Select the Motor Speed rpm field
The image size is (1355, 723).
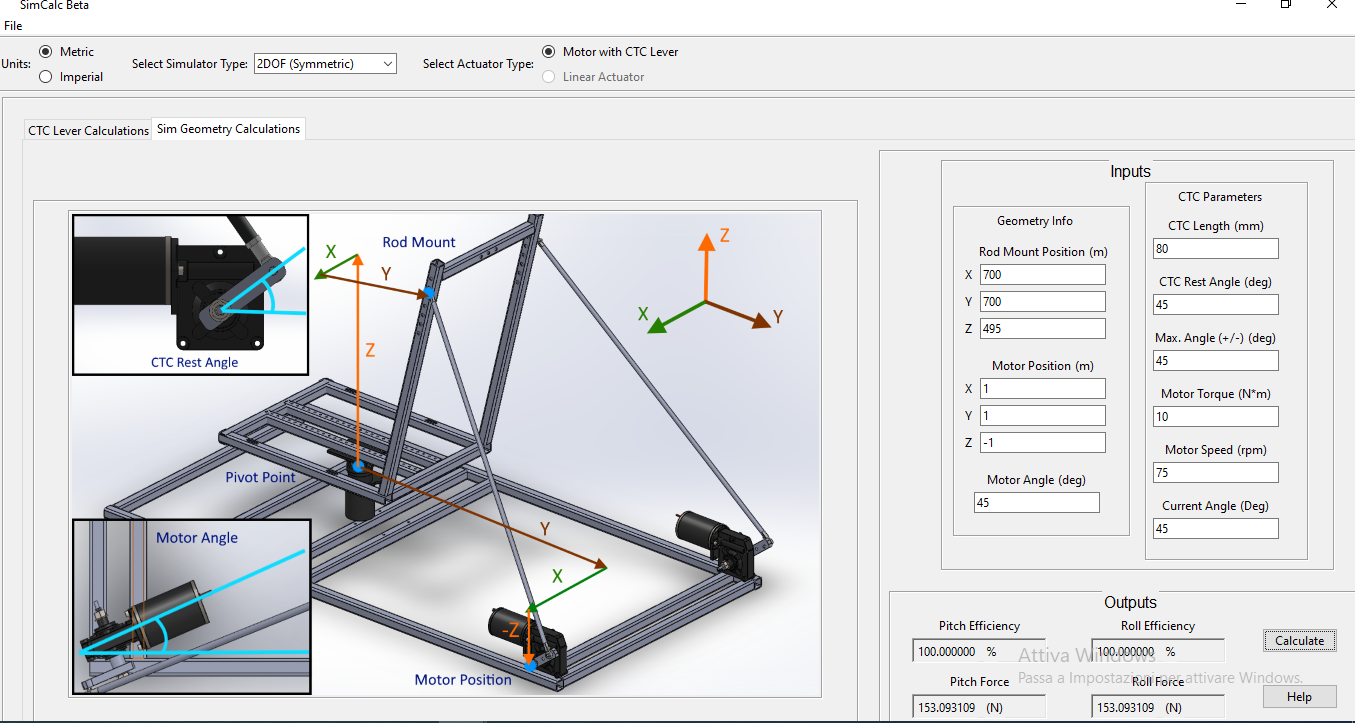click(x=1215, y=473)
